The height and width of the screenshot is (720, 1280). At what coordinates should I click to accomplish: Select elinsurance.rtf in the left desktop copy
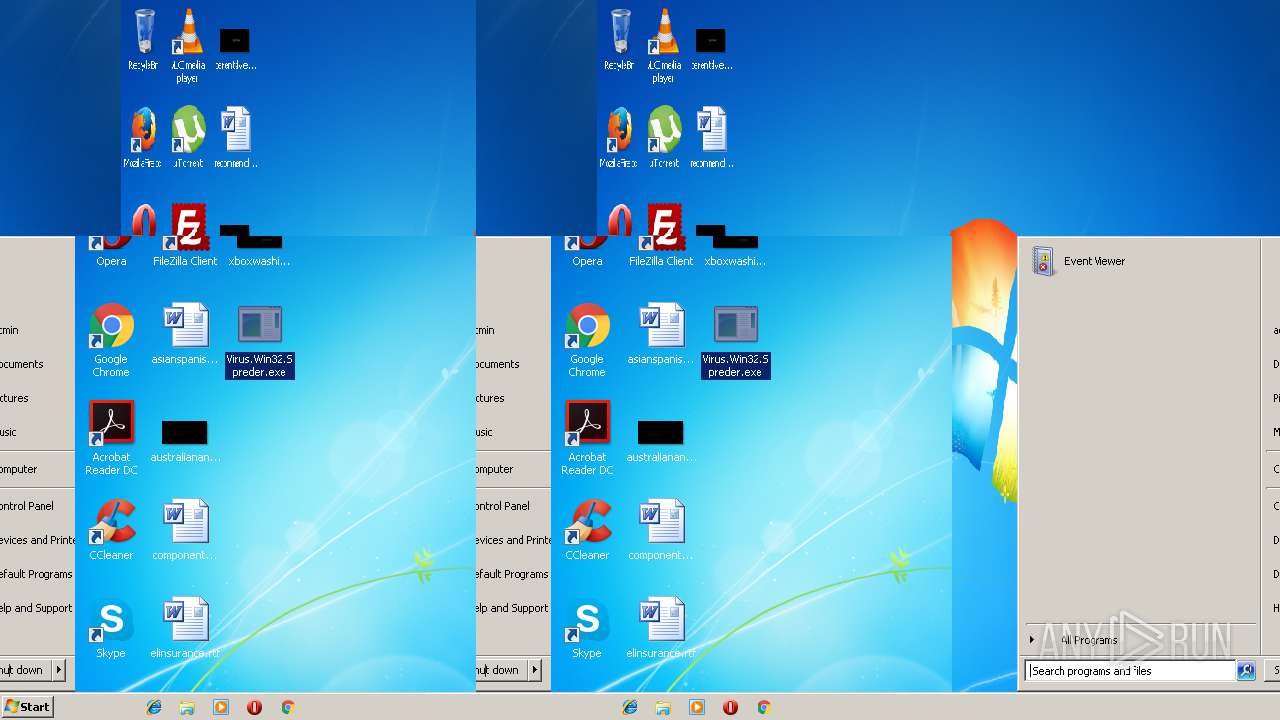click(185, 628)
